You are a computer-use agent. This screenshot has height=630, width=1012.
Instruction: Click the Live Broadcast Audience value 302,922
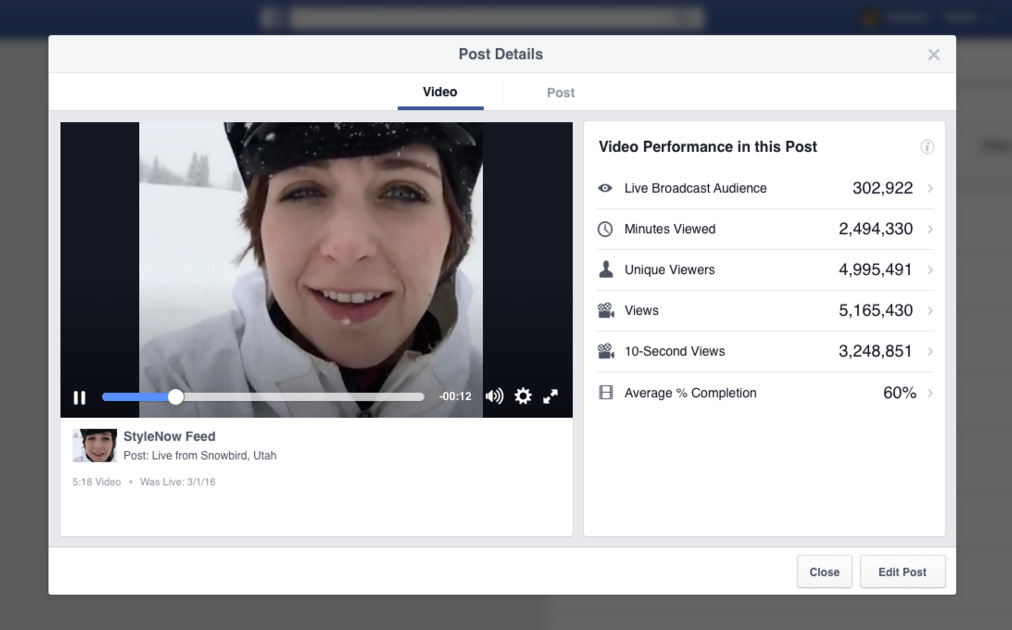[x=882, y=188]
